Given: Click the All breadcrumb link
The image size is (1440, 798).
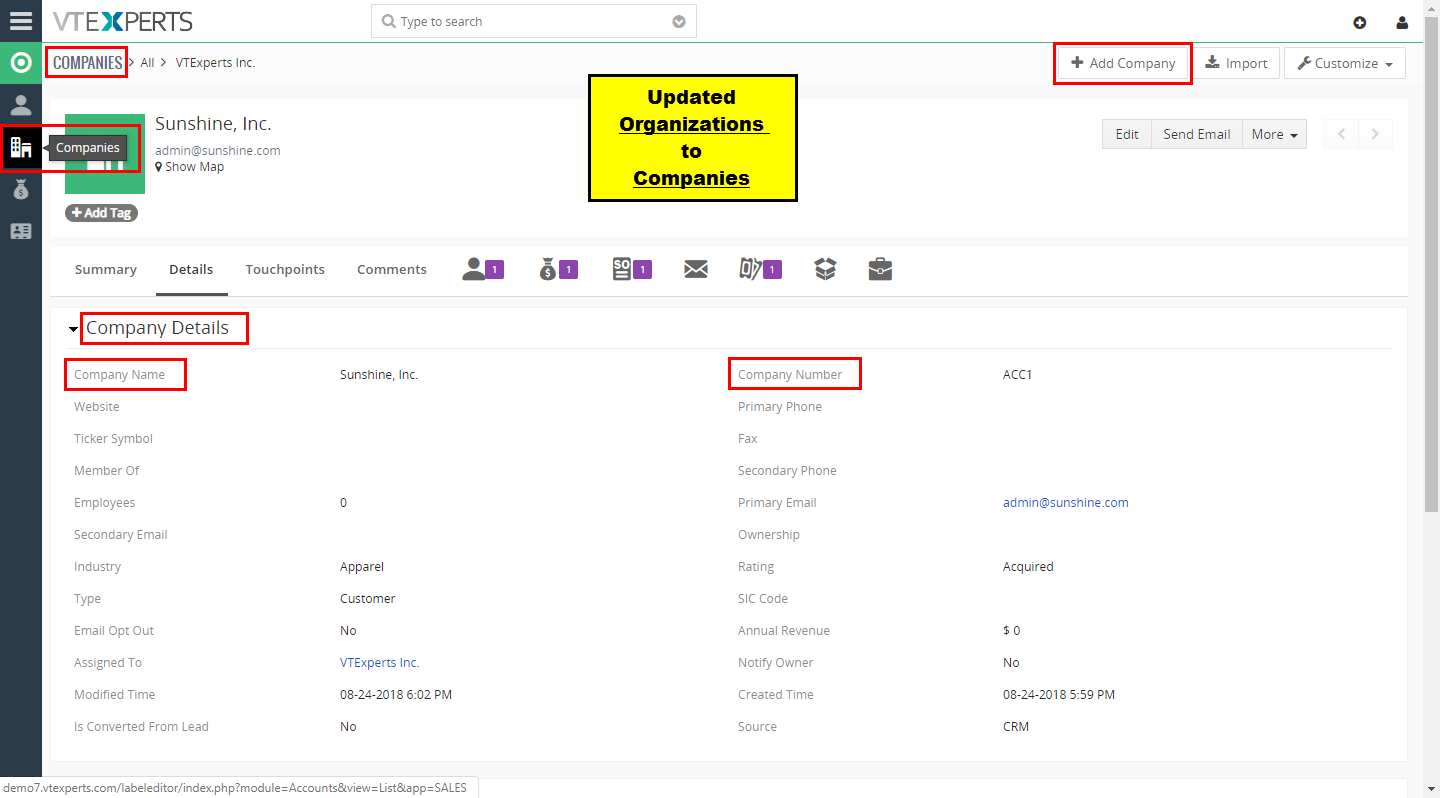Looking at the screenshot, I should (x=147, y=63).
